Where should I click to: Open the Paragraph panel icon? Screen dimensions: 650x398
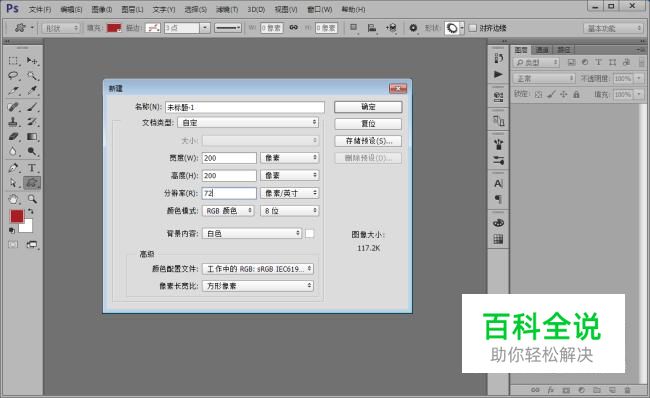tap(498, 199)
